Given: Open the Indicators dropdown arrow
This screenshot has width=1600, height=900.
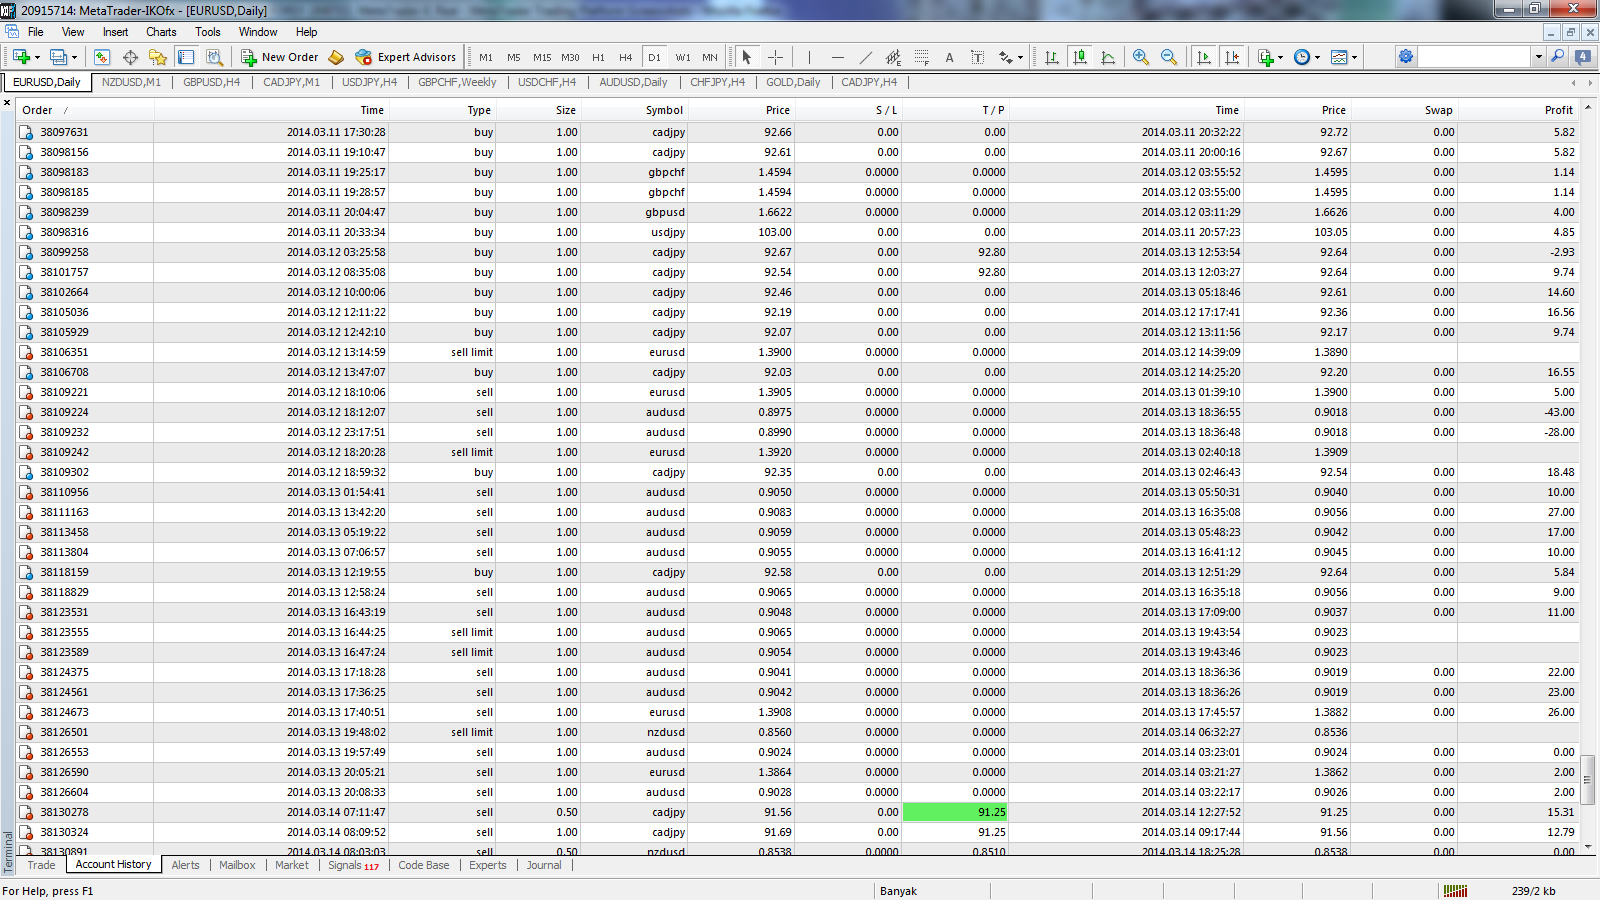Looking at the screenshot, I should click(1281, 57).
